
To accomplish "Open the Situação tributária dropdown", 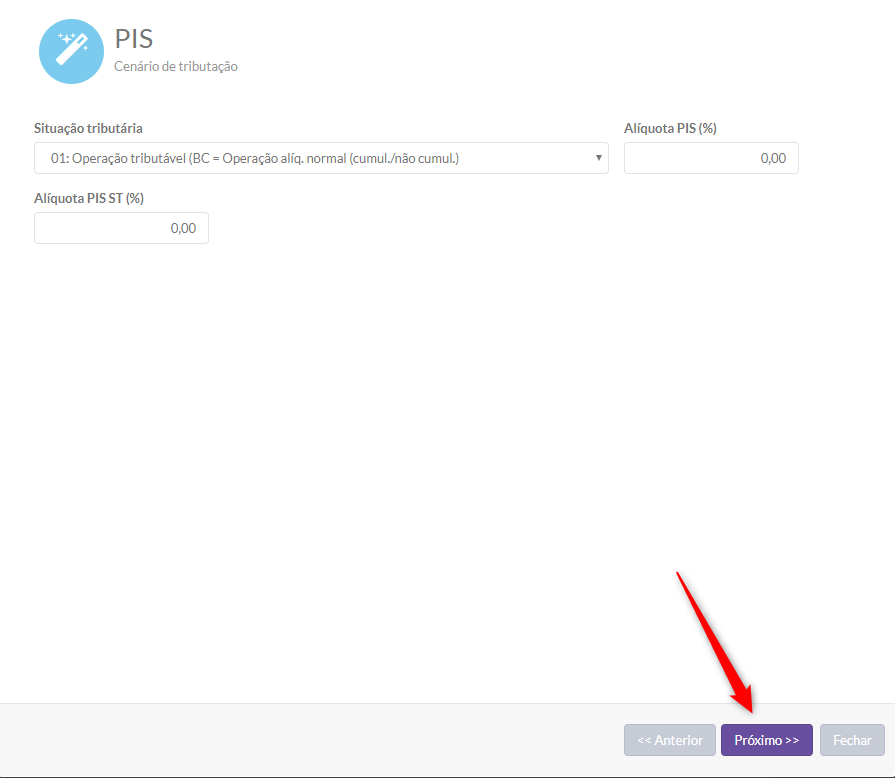I will (321, 158).
